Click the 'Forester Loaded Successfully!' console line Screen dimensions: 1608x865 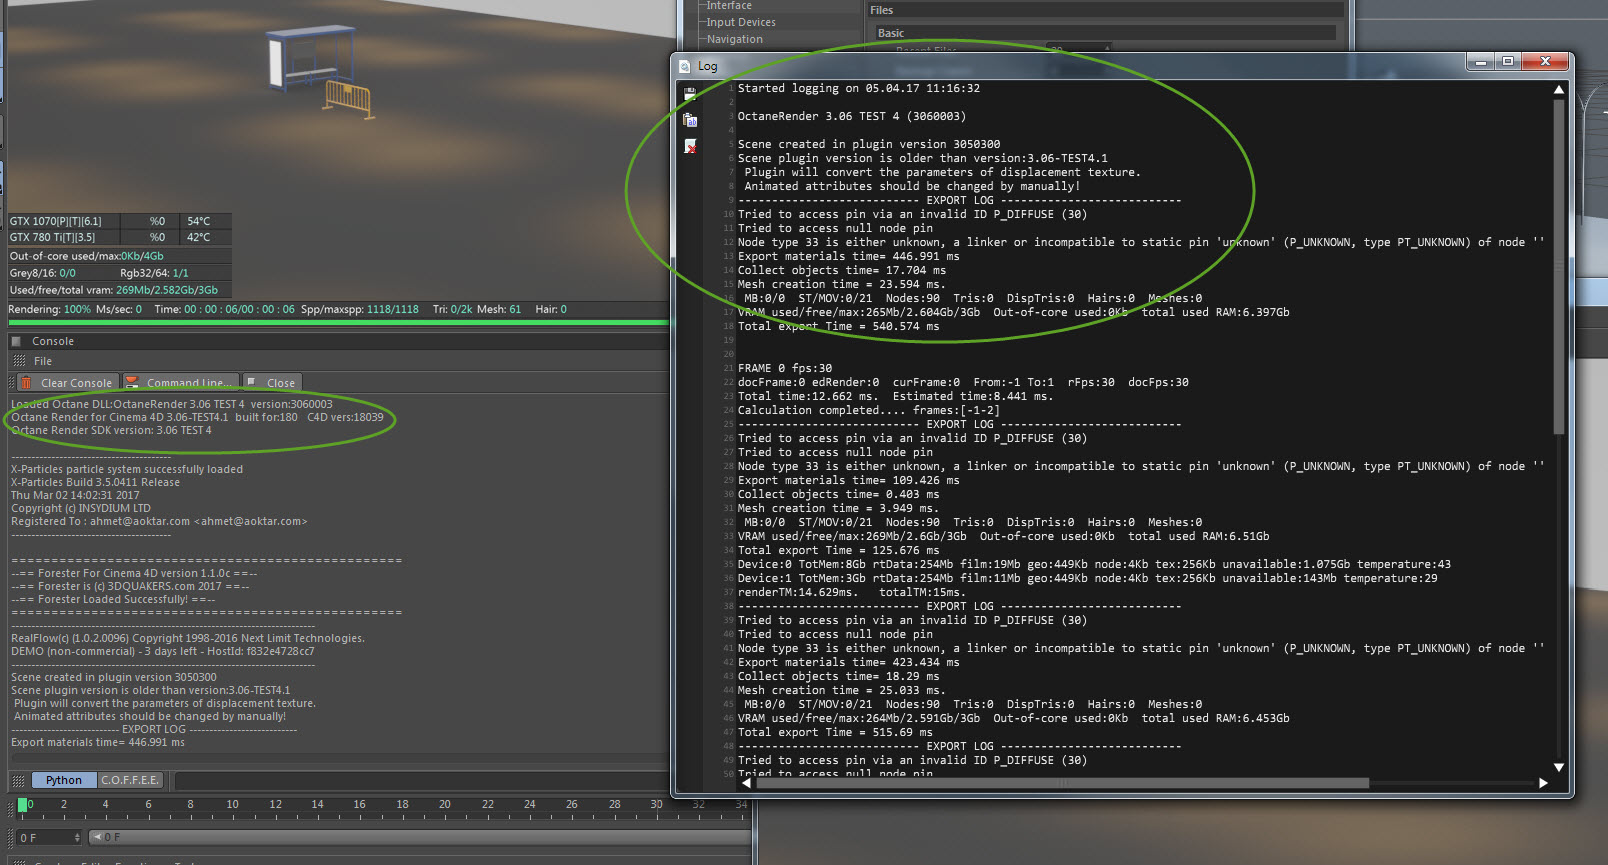coord(113,599)
